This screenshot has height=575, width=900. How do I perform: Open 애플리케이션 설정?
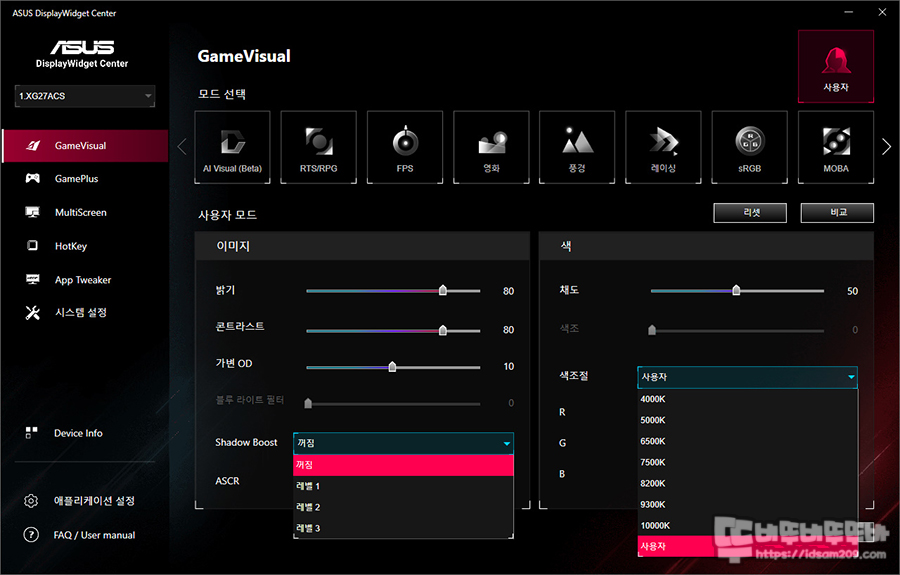(x=94, y=501)
